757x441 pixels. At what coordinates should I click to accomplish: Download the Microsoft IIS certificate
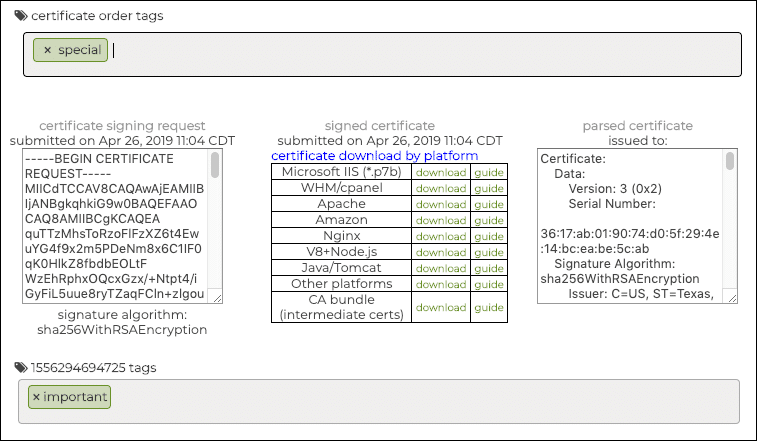[441, 173]
